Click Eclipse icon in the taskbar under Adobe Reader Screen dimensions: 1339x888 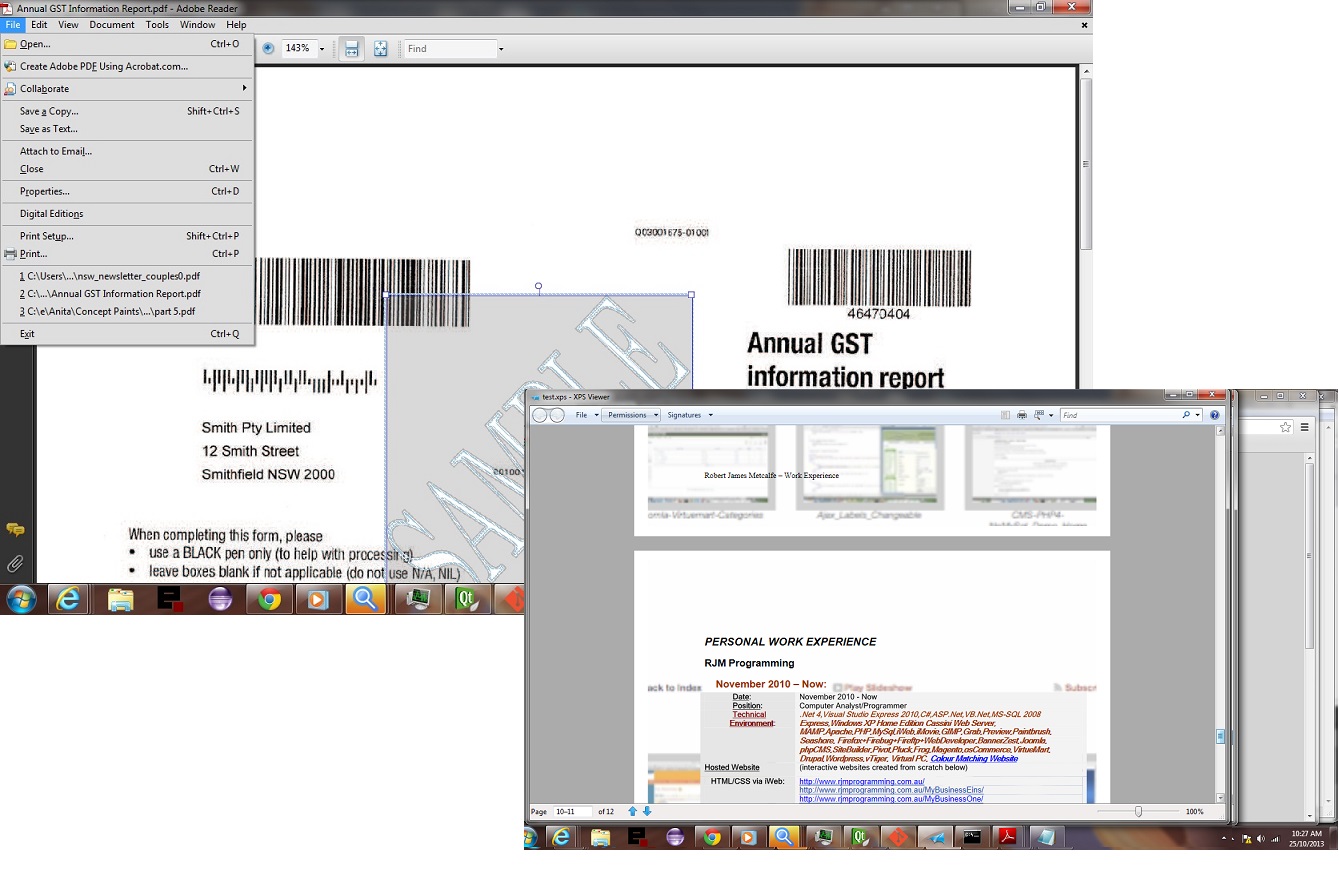coord(220,599)
